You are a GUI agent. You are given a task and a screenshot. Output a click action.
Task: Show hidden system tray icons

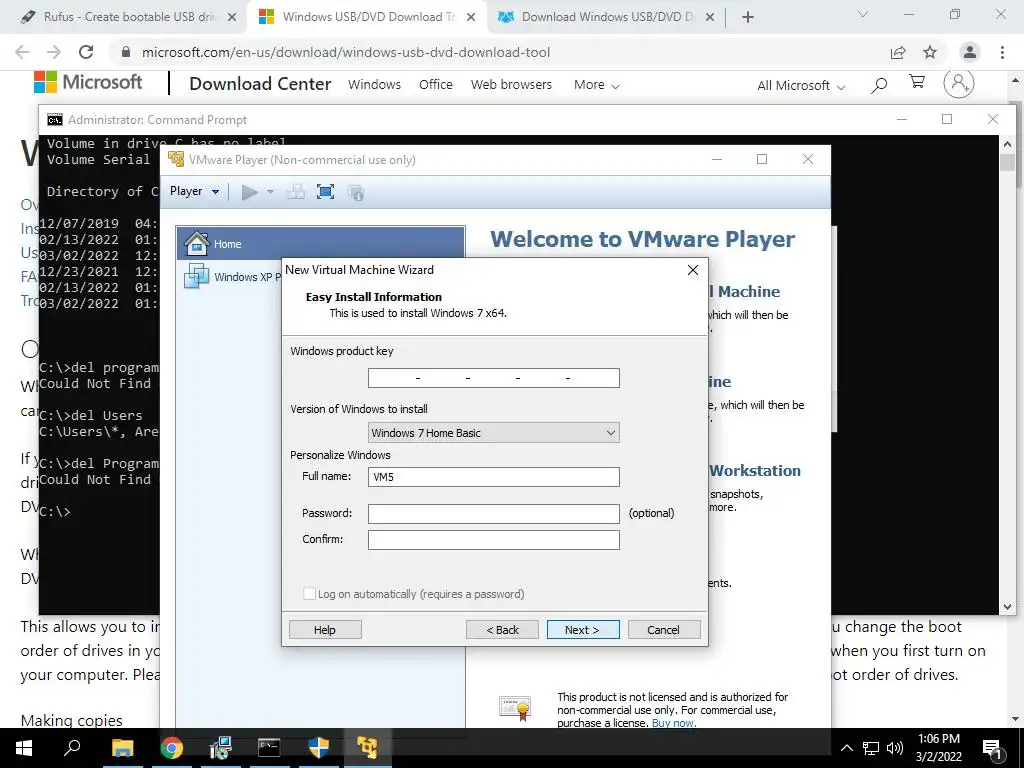pyautogui.click(x=846, y=748)
